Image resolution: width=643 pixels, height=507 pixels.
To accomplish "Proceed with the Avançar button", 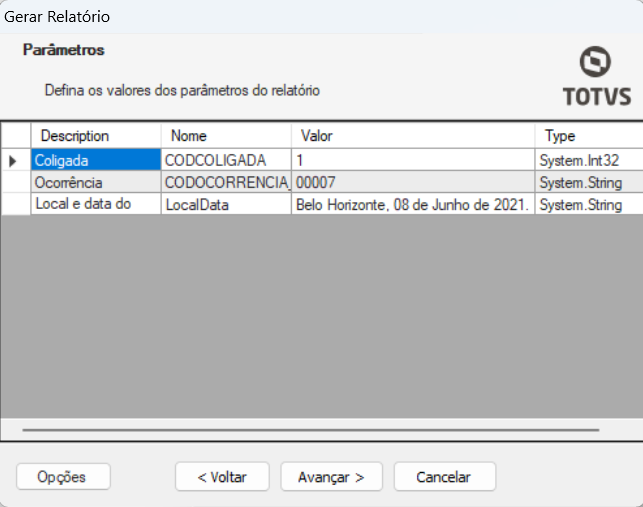I will pyautogui.click(x=331, y=477).
